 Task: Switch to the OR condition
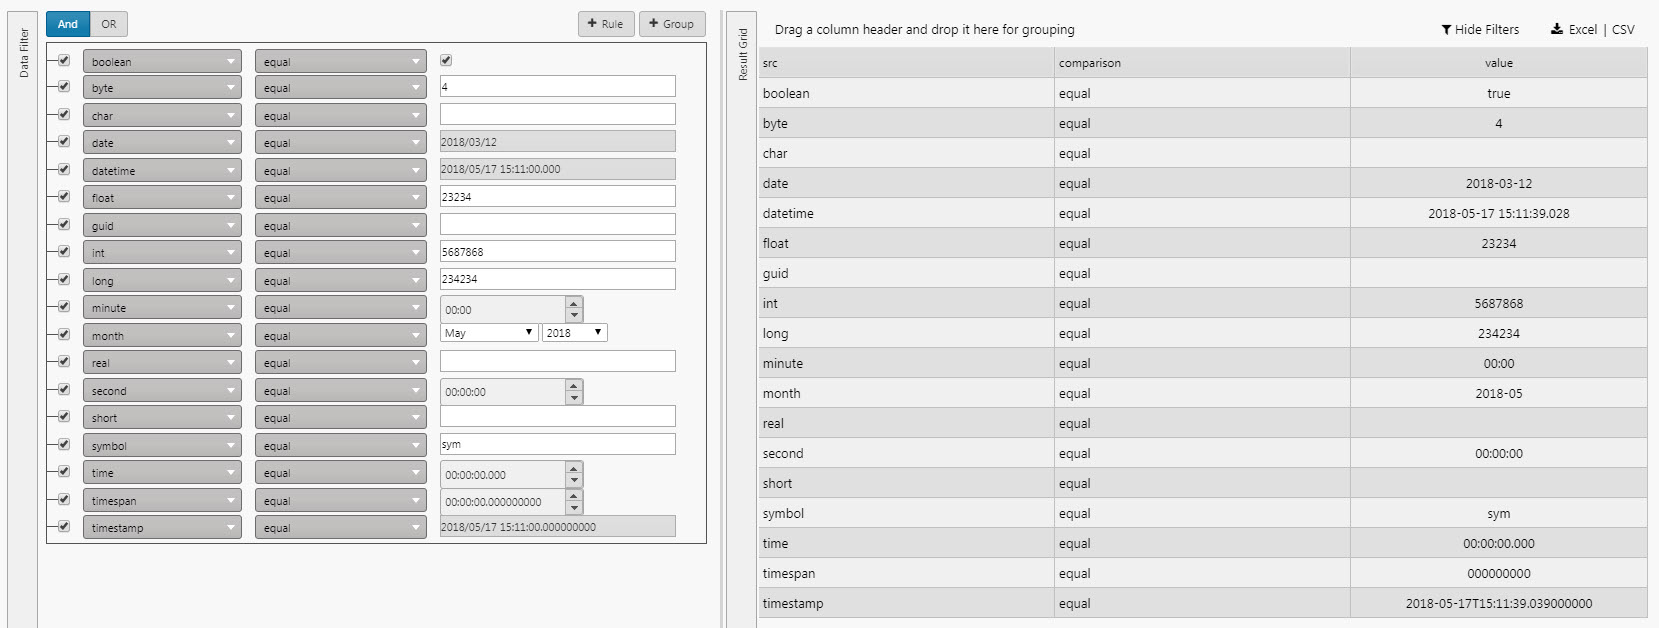[108, 24]
